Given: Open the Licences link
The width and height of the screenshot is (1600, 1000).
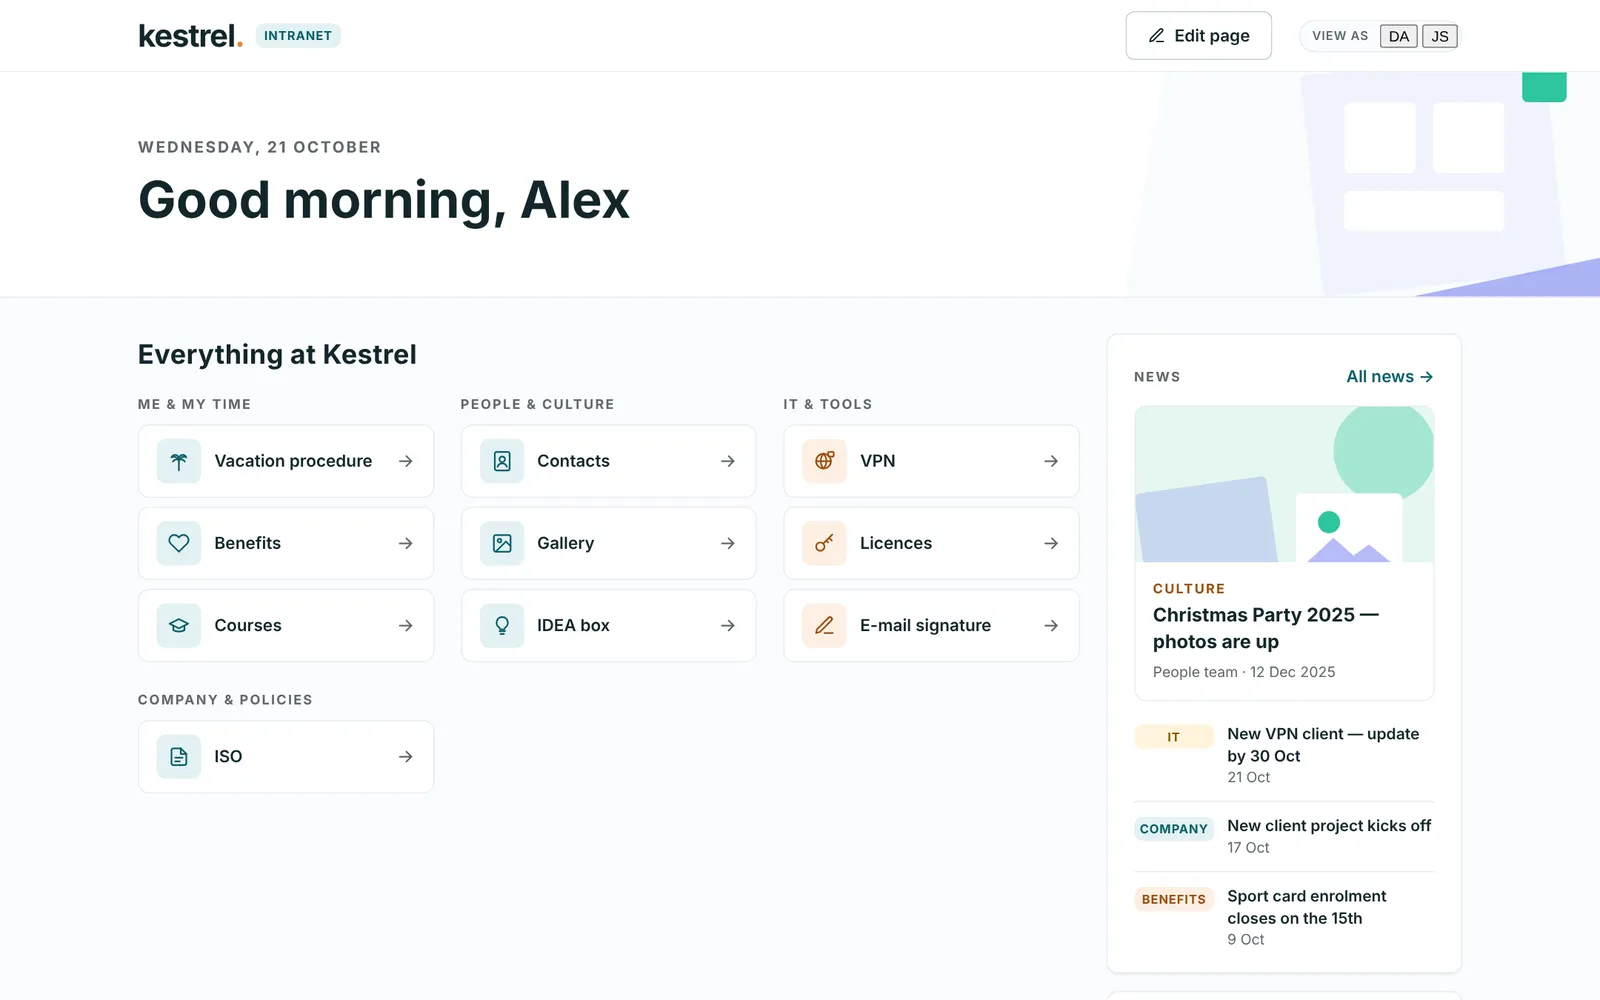Looking at the screenshot, I should coord(932,543).
